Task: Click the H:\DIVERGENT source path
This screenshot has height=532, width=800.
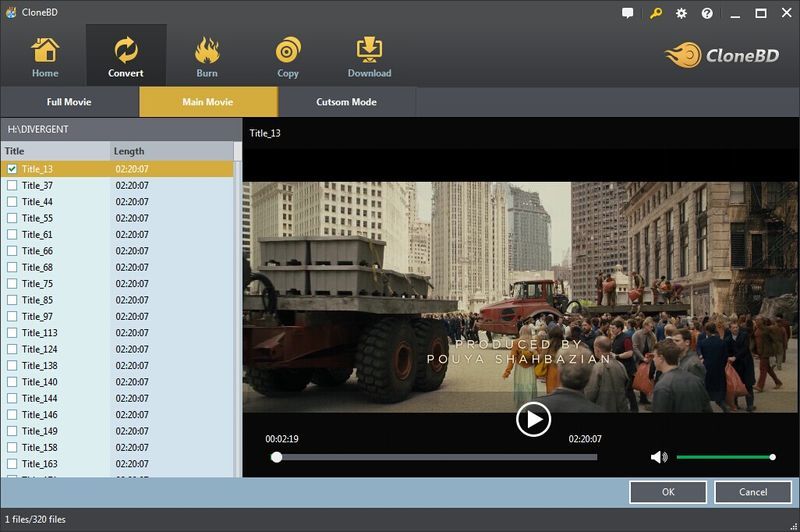Action: click(38, 129)
